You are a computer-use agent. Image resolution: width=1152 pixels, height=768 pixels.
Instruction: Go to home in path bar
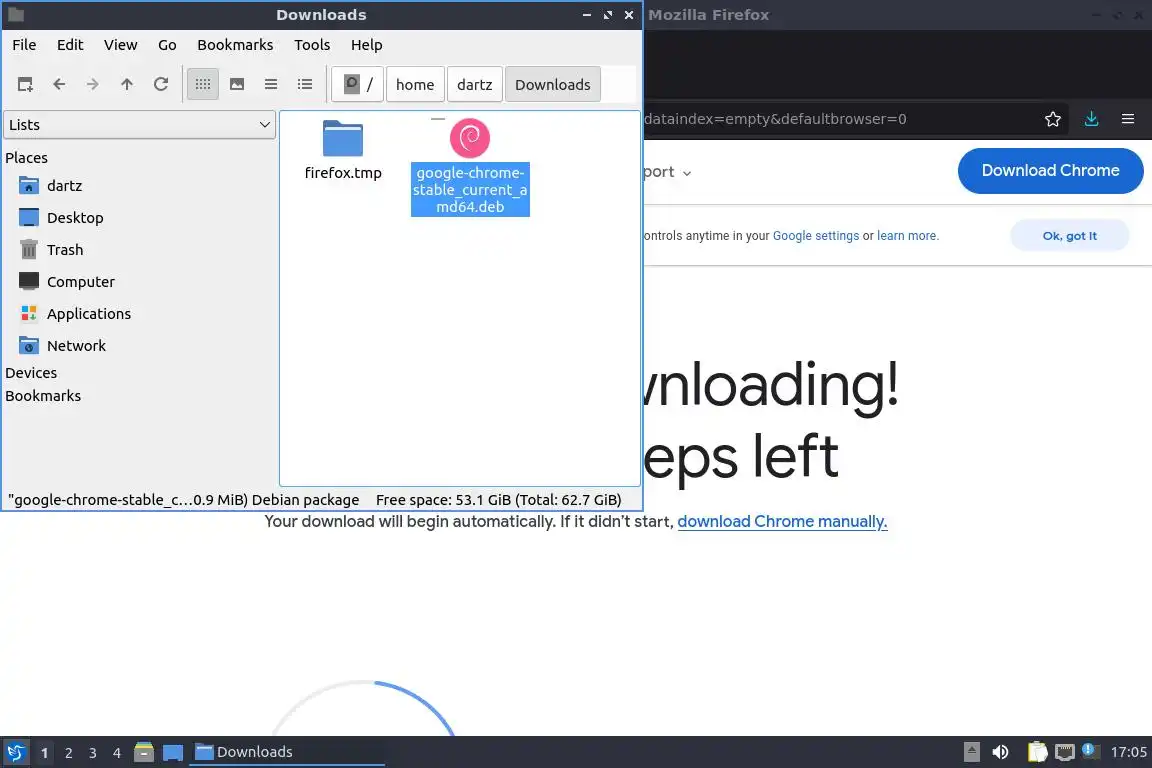pyautogui.click(x=415, y=85)
